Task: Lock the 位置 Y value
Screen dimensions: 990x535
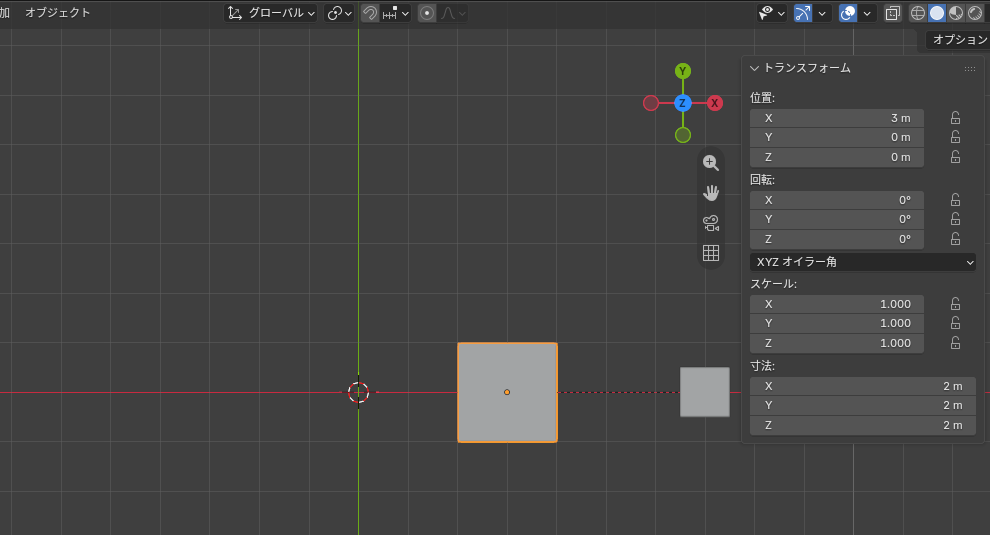Action: click(955, 137)
